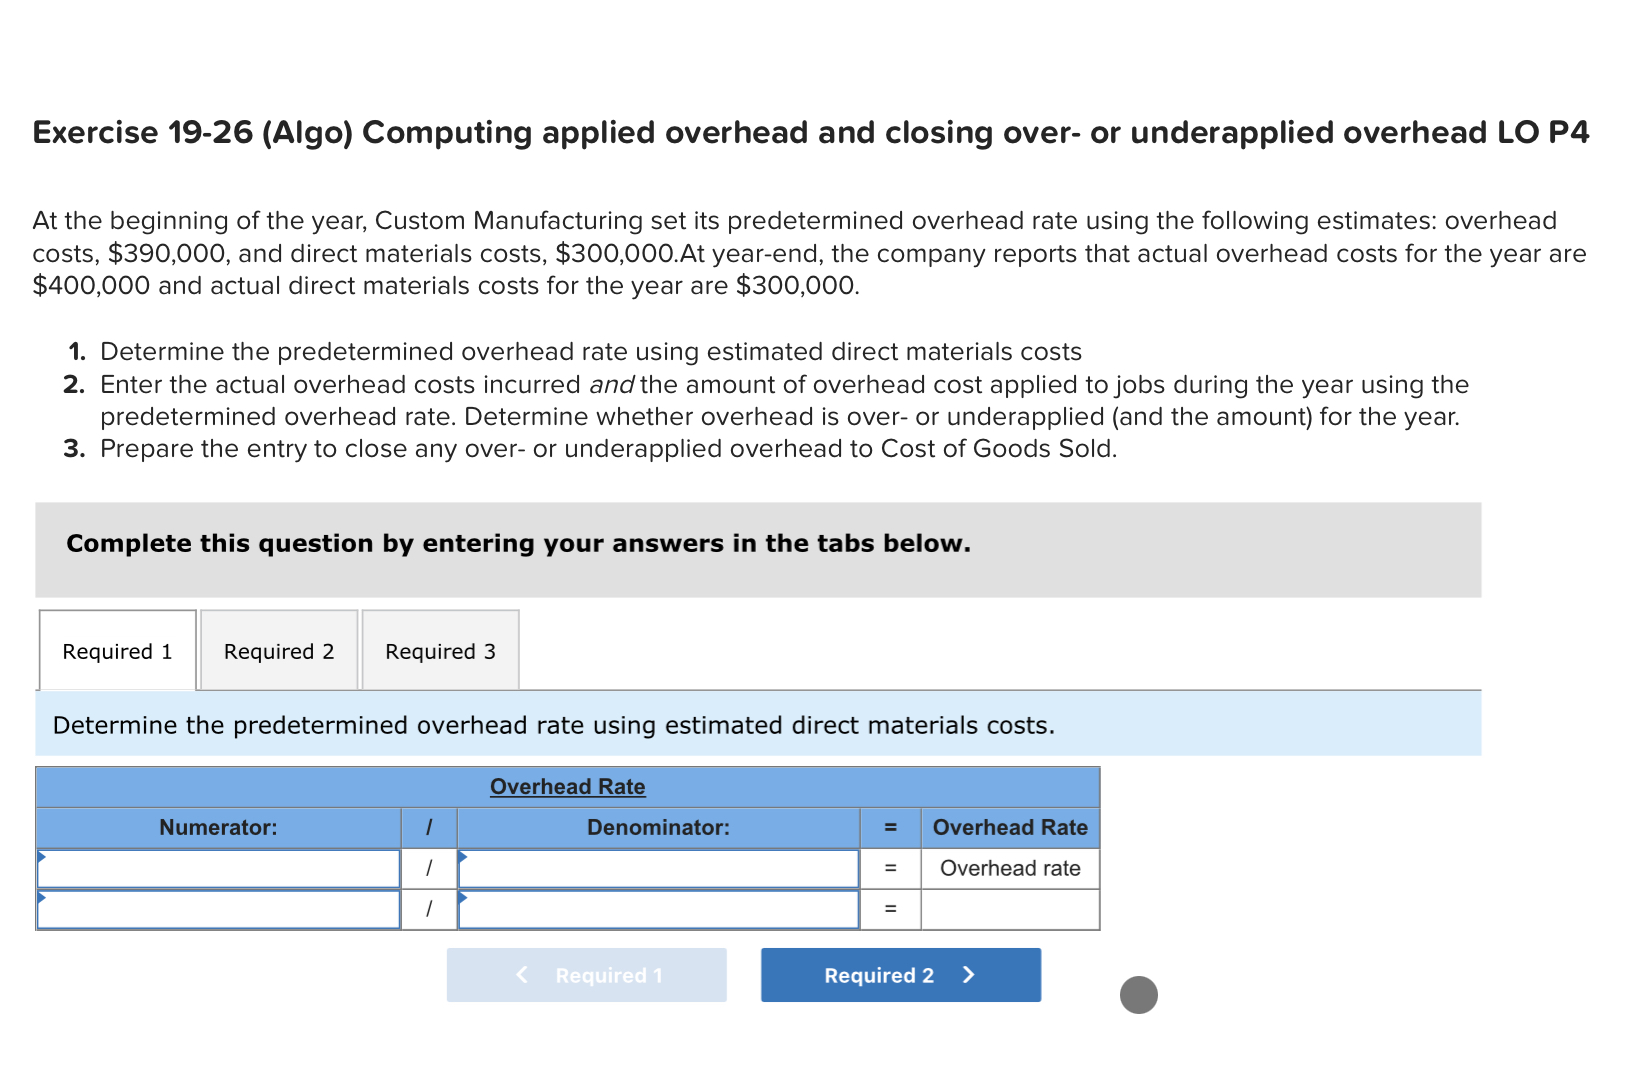Click the gray circle icon near bottom right
Image resolution: width=1629 pixels, height=1081 pixels.
pos(1139,995)
